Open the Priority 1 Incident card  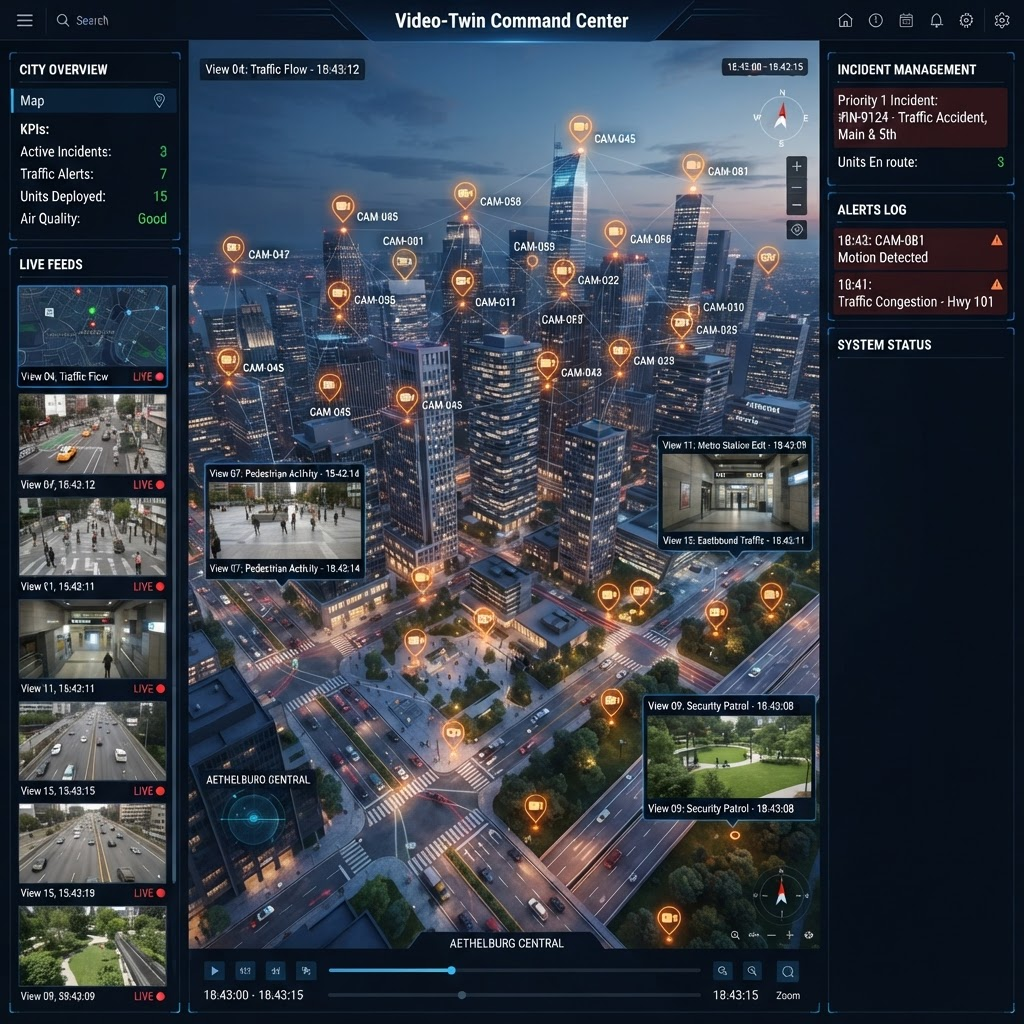pyautogui.click(x=921, y=118)
